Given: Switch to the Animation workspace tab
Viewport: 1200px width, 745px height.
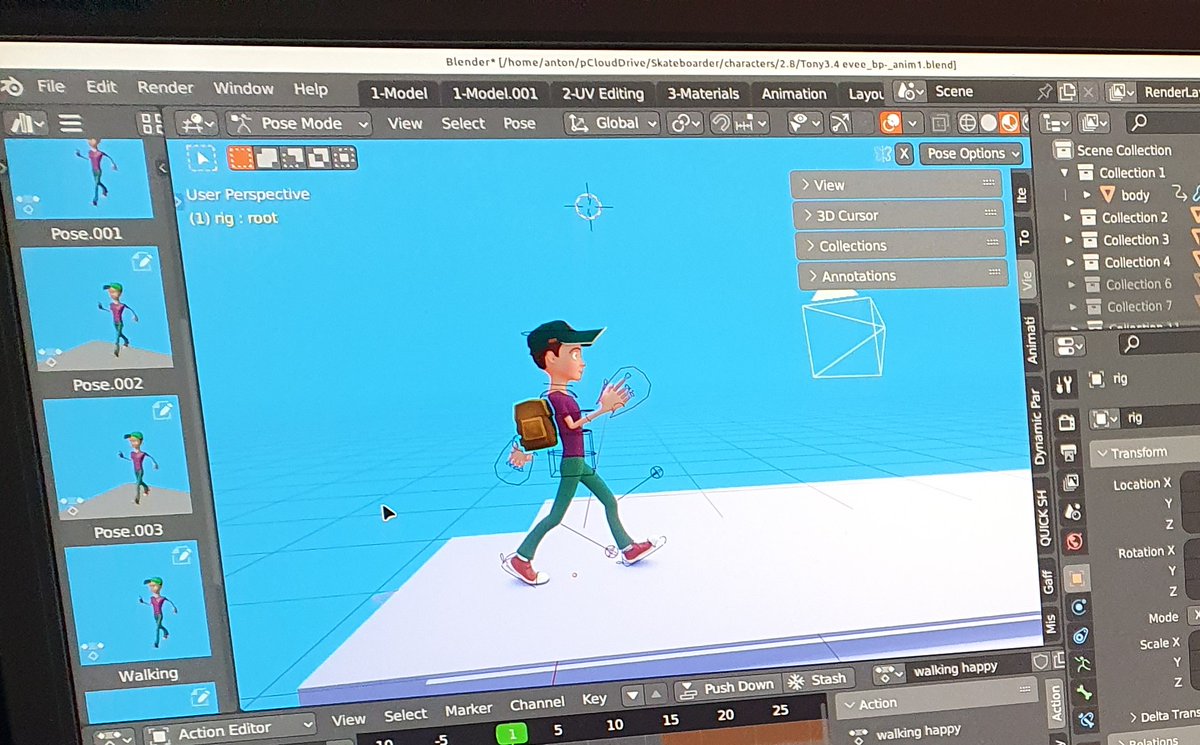Looking at the screenshot, I should (x=794, y=93).
